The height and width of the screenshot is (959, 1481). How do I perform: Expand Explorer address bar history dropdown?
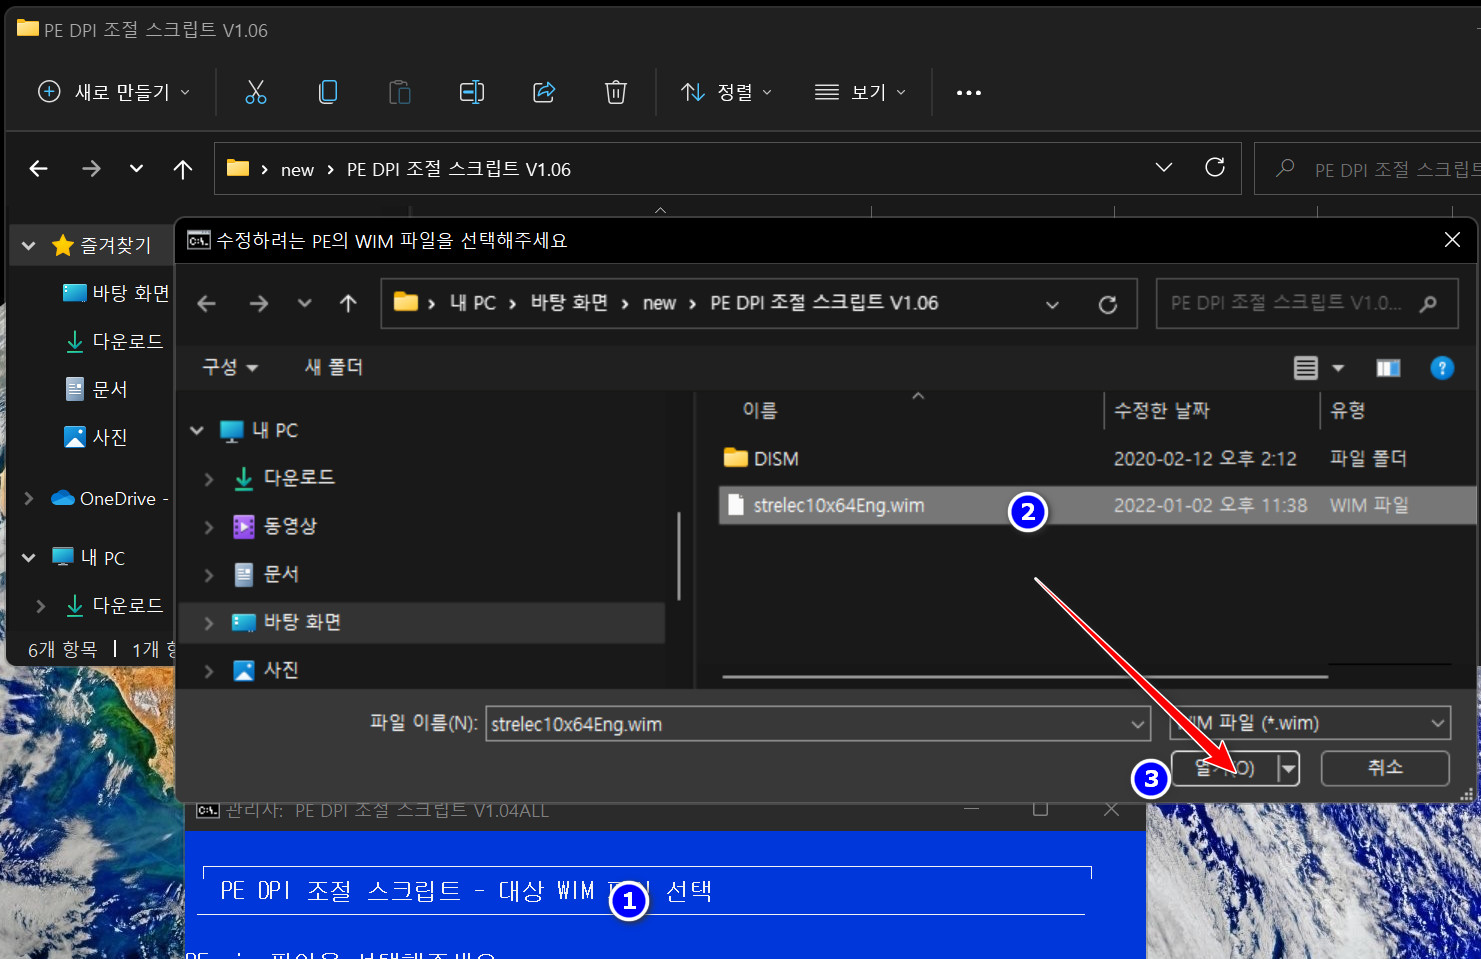coord(1164,167)
